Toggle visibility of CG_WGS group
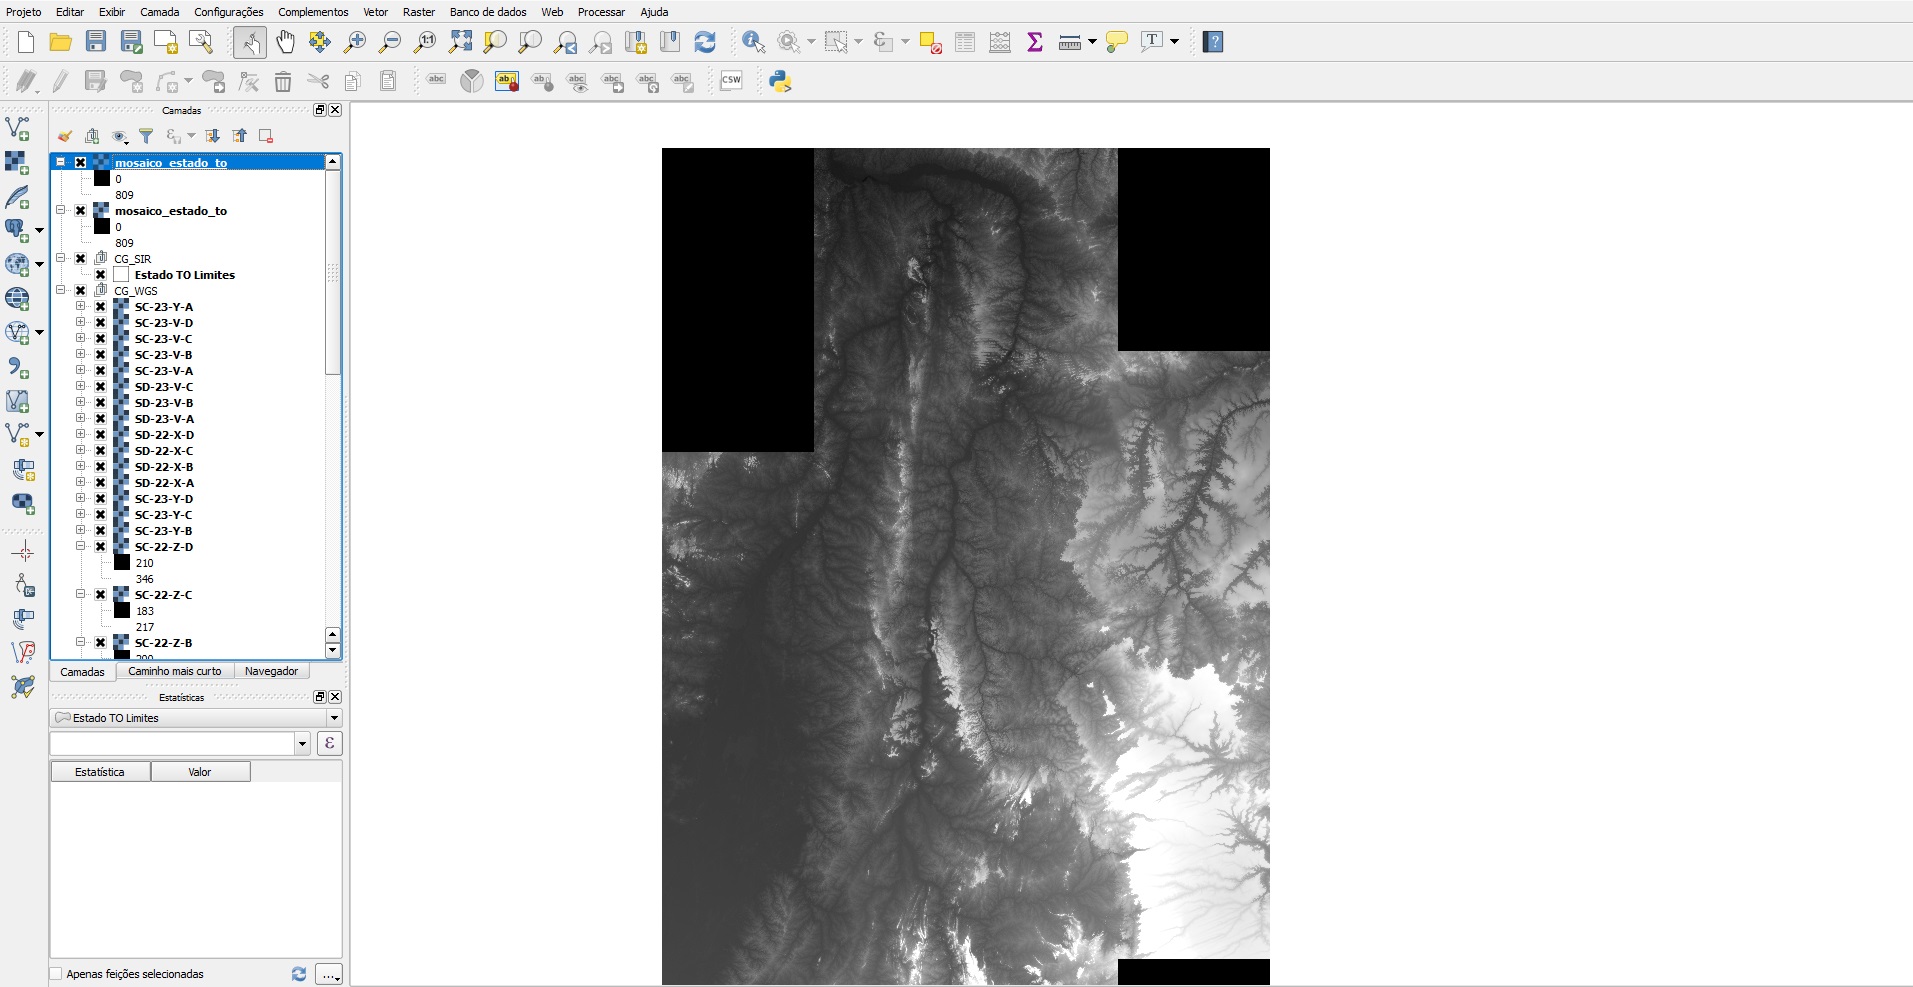This screenshot has height=987, width=1913. pos(81,290)
